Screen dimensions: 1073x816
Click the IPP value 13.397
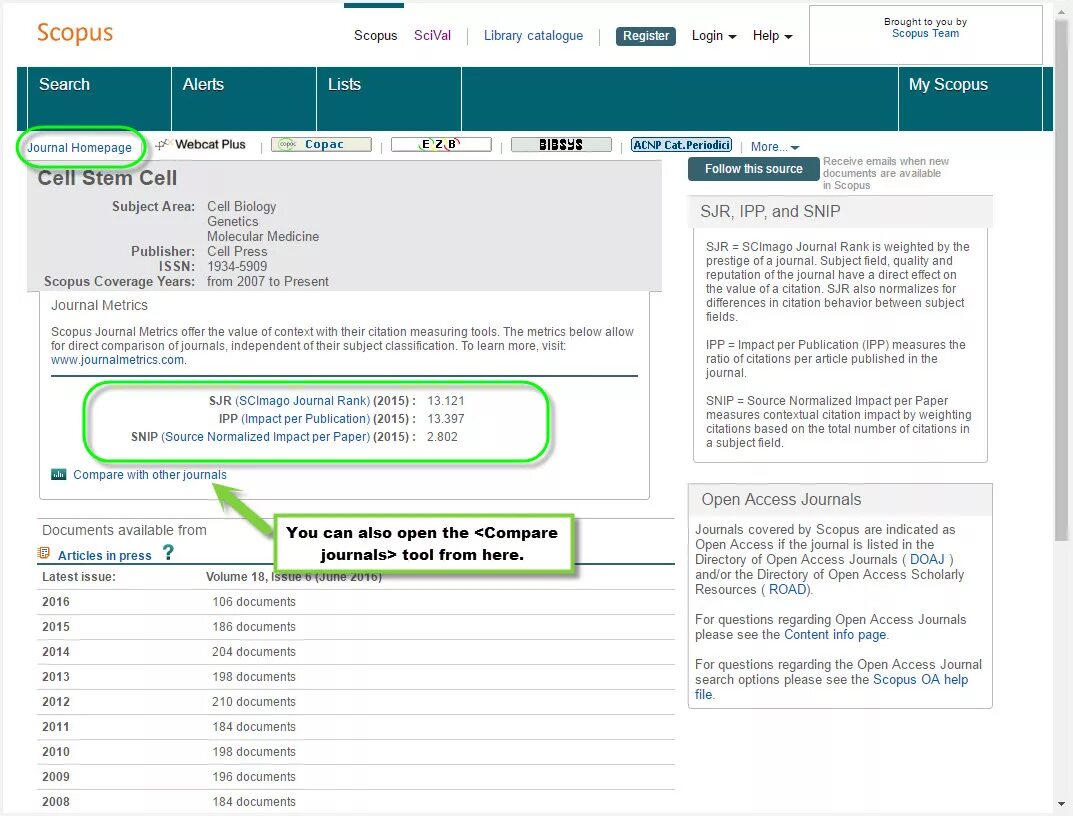point(445,419)
